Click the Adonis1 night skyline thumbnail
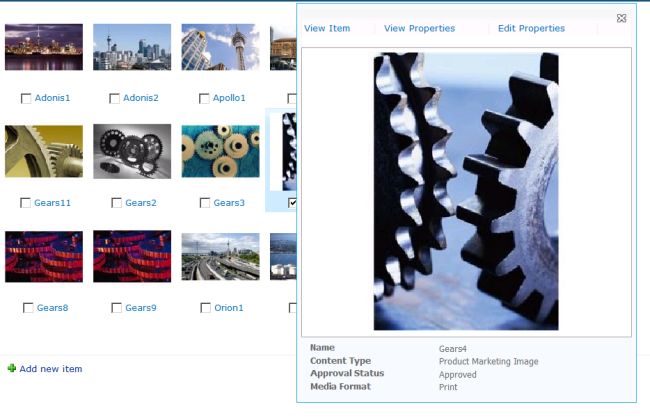This screenshot has width=650, height=418. 44,47
